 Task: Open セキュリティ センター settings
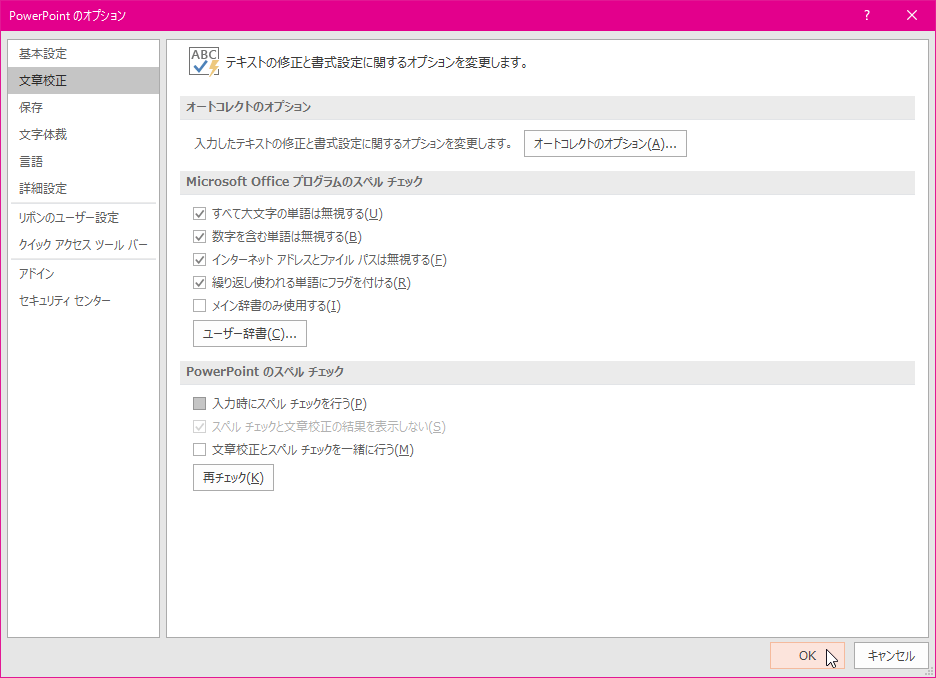[84, 301]
